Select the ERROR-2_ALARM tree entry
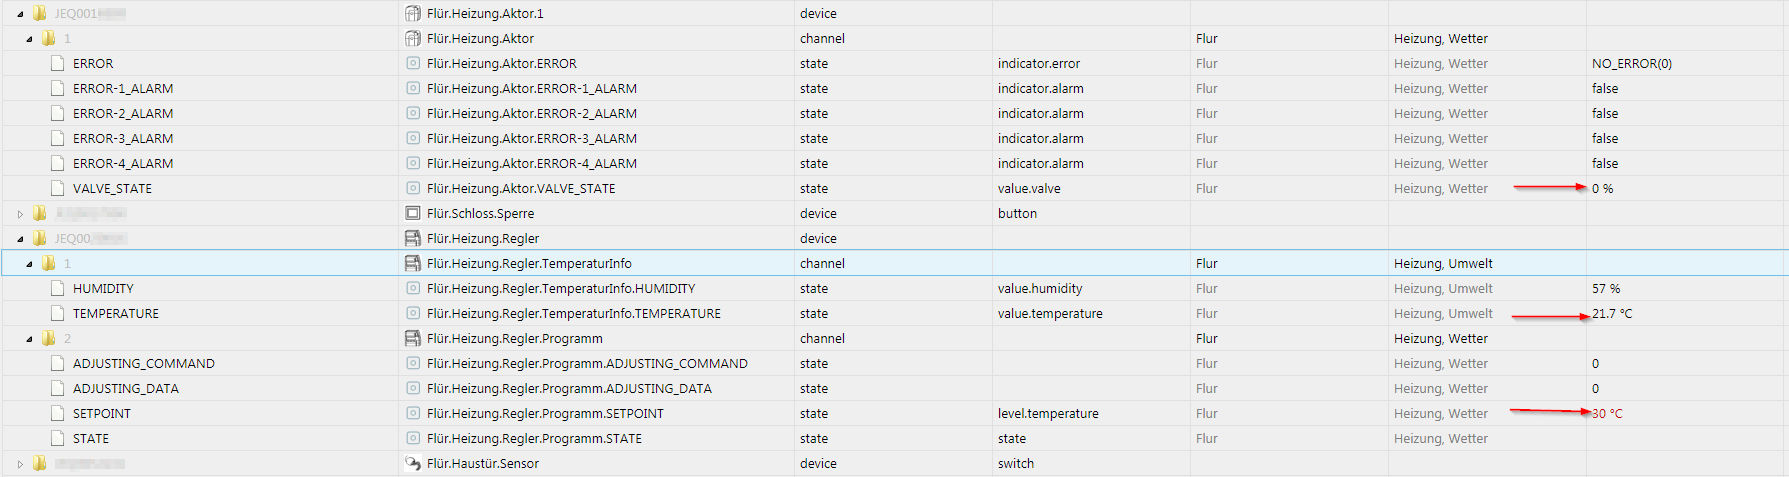 pyautogui.click(x=122, y=113)
